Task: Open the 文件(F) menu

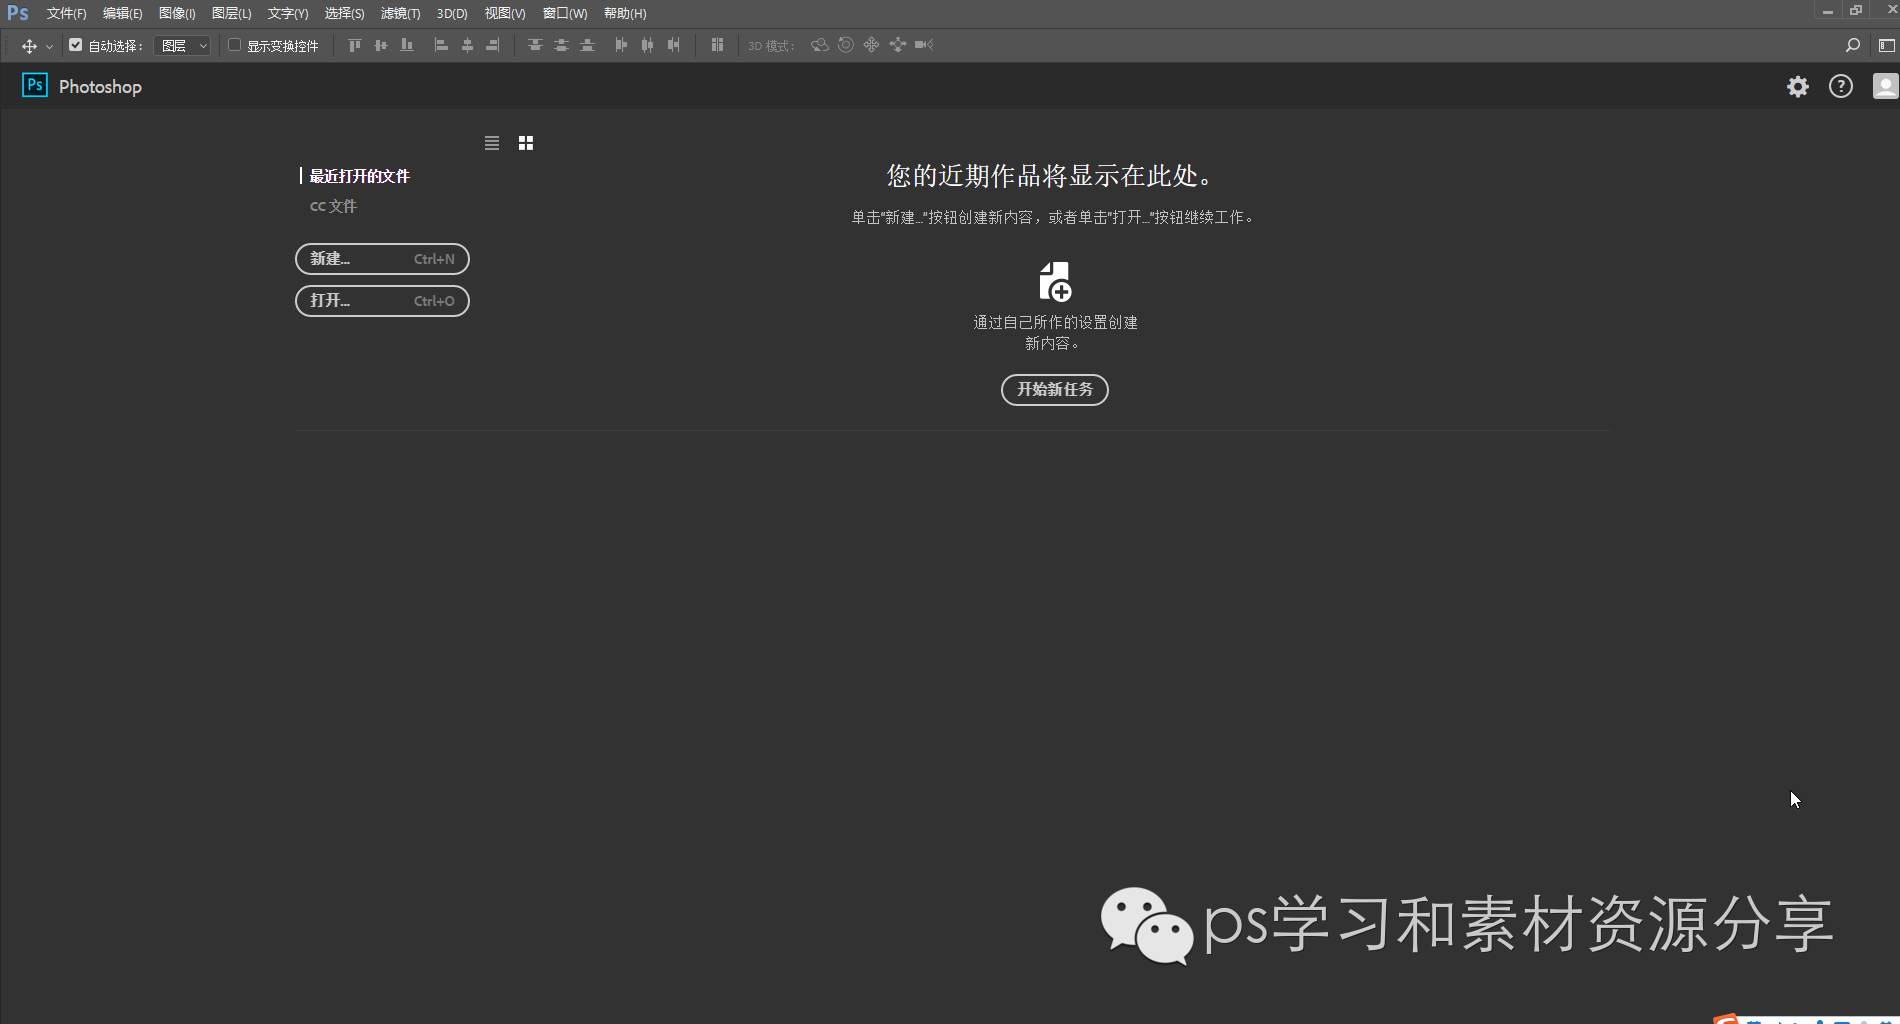Action: pyautogui.click(x=64, y=13)
